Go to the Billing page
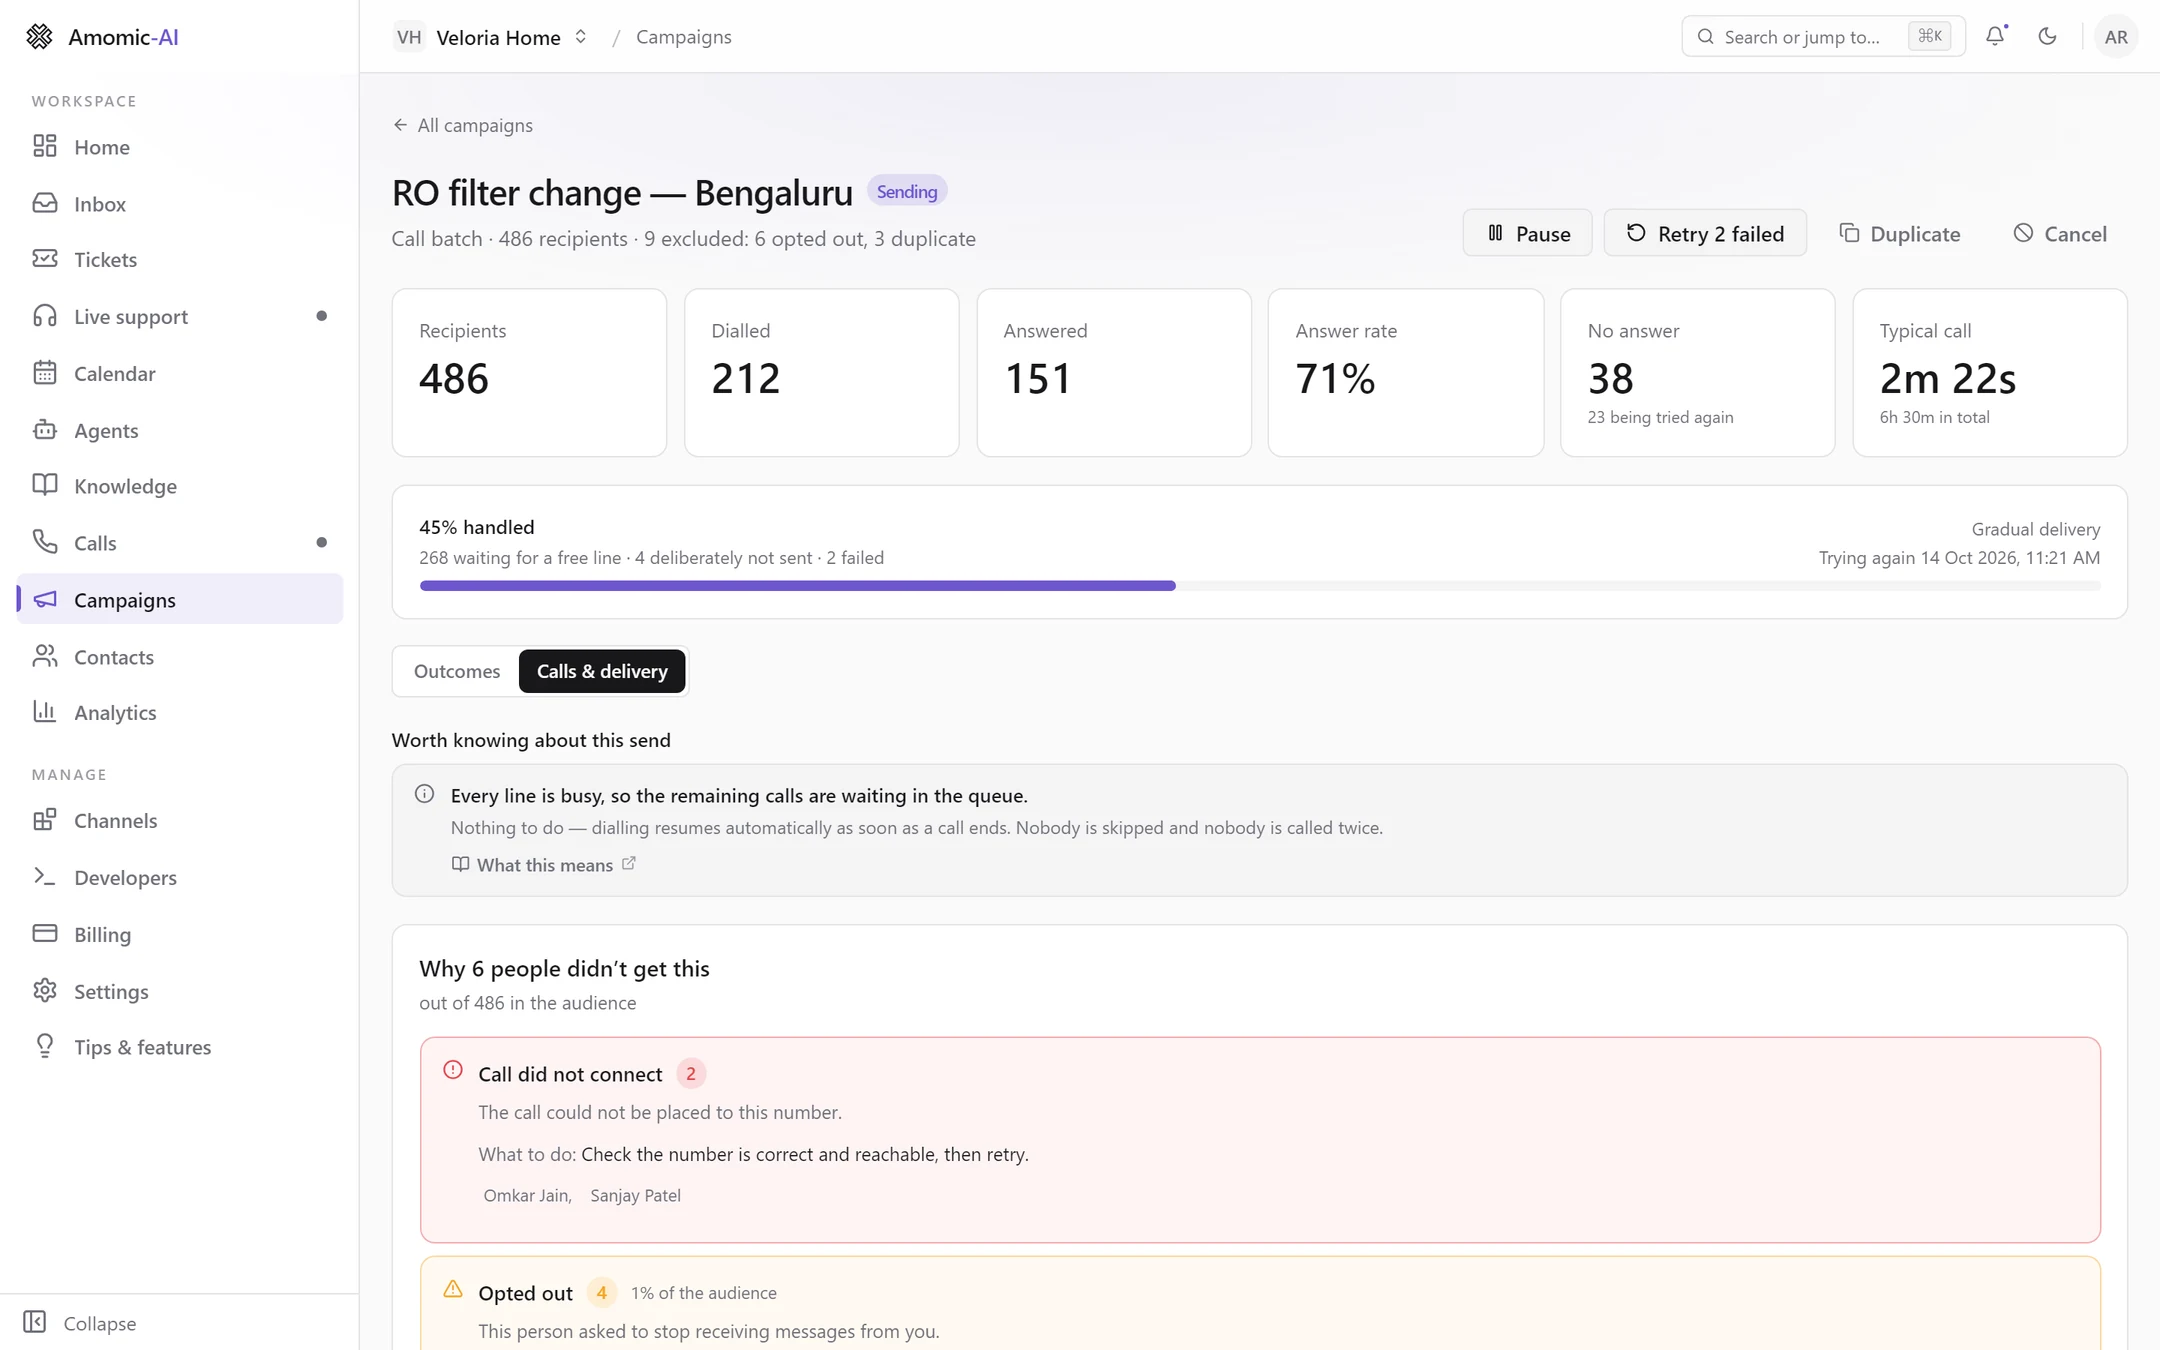 (180, 934)
